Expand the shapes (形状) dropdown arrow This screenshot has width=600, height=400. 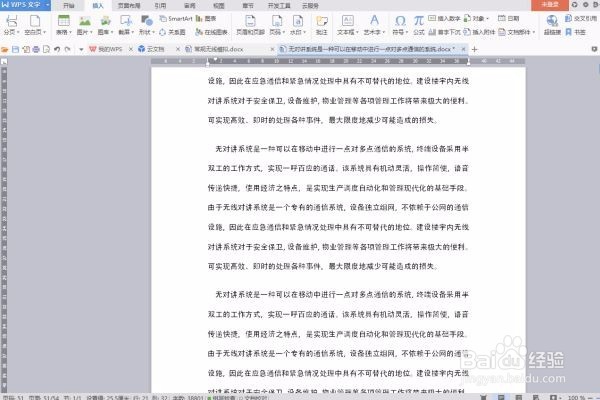coord(153,32)
